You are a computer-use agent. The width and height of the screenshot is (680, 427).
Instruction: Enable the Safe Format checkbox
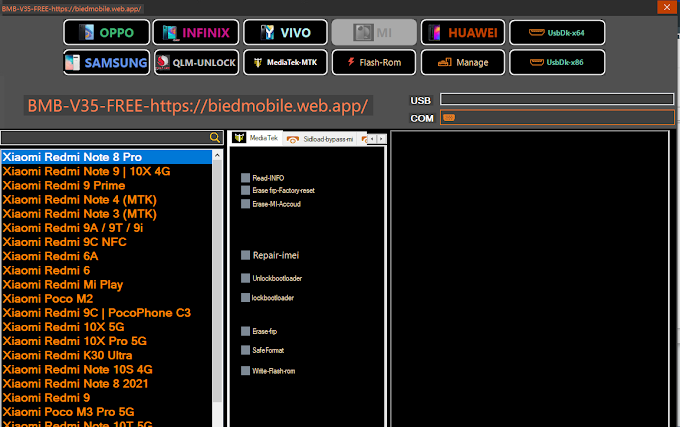245,350
